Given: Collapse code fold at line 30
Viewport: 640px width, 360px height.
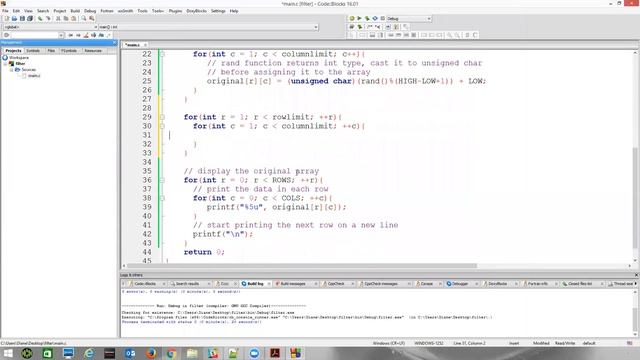Looking at the screenshot, I should [x=162, y=126].
